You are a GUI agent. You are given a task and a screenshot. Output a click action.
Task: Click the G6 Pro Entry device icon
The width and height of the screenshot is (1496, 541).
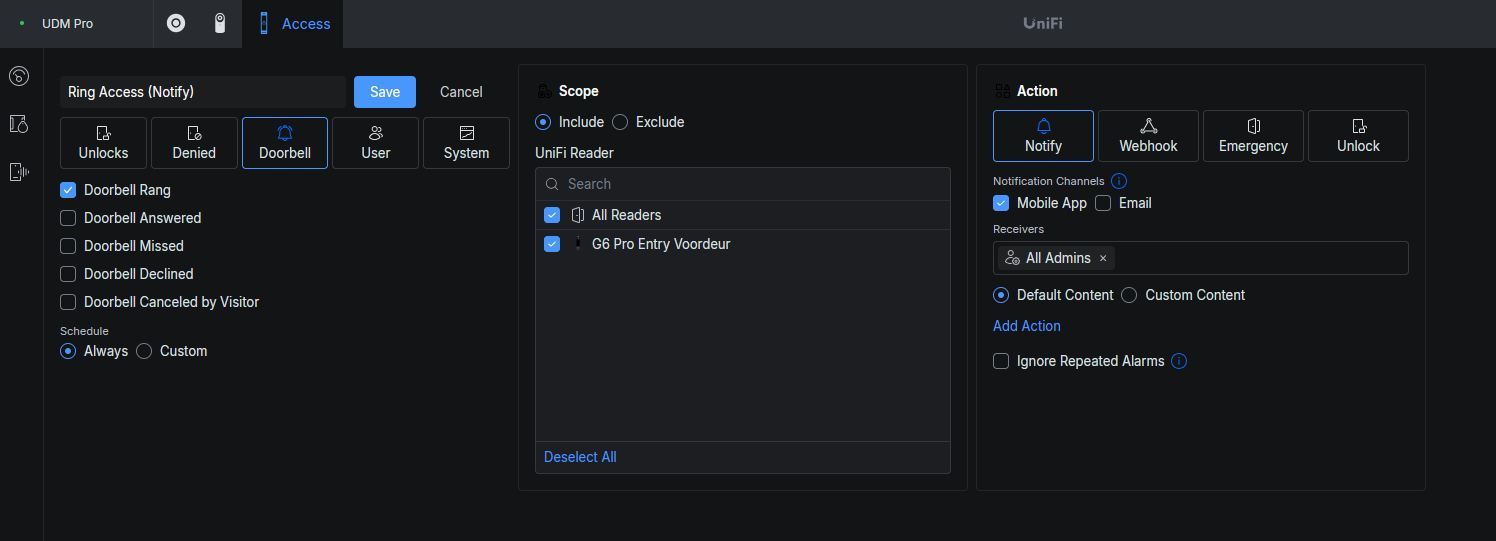[577, 244]
